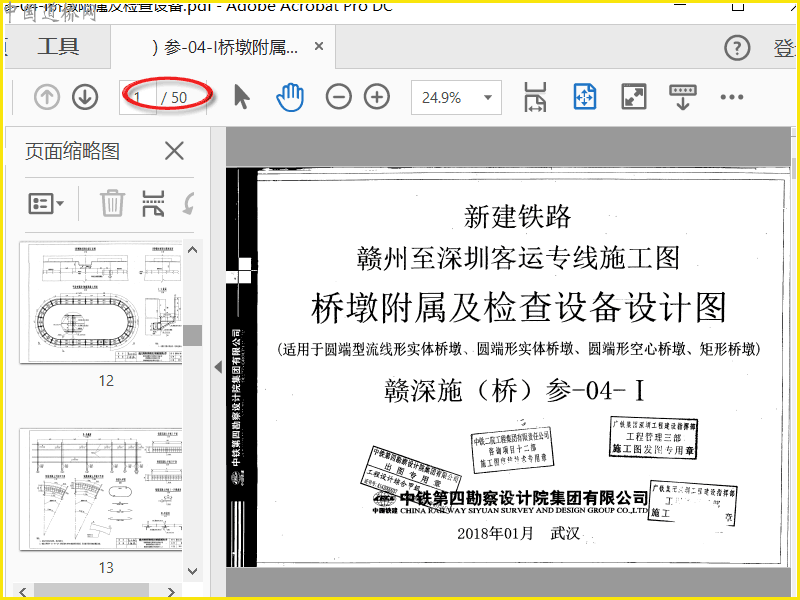Screen dimensions: 800x600
Task: Open thumbnail options menu dropdown
Action: point(46,204)
